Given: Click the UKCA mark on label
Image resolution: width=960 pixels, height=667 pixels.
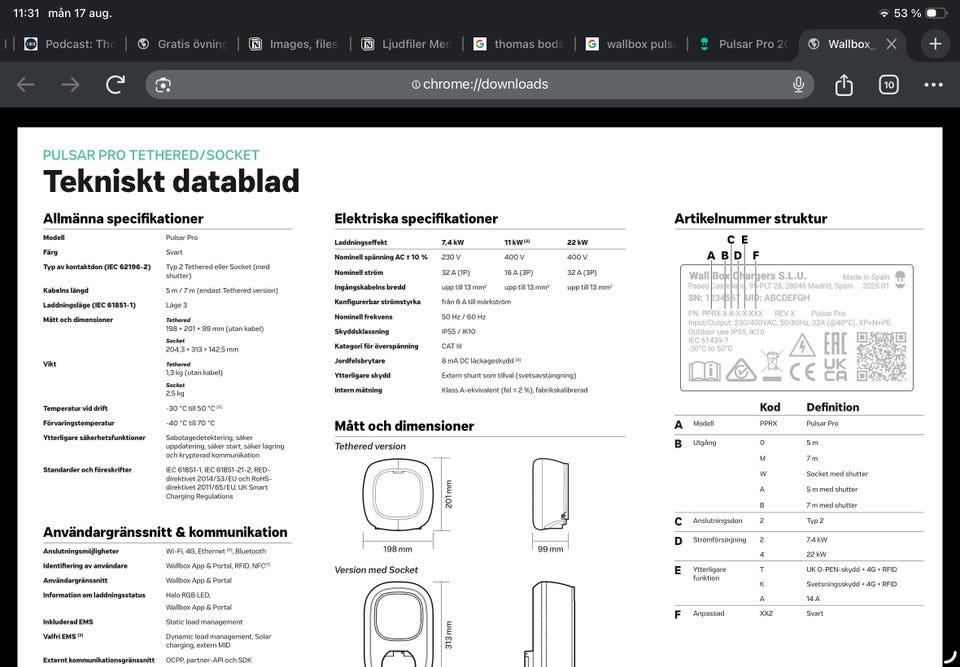Looking at the screenshot, I should (836, 369).
